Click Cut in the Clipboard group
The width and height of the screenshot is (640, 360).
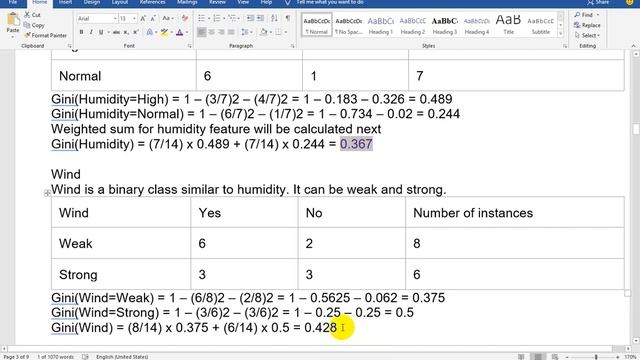click(32, 15)
